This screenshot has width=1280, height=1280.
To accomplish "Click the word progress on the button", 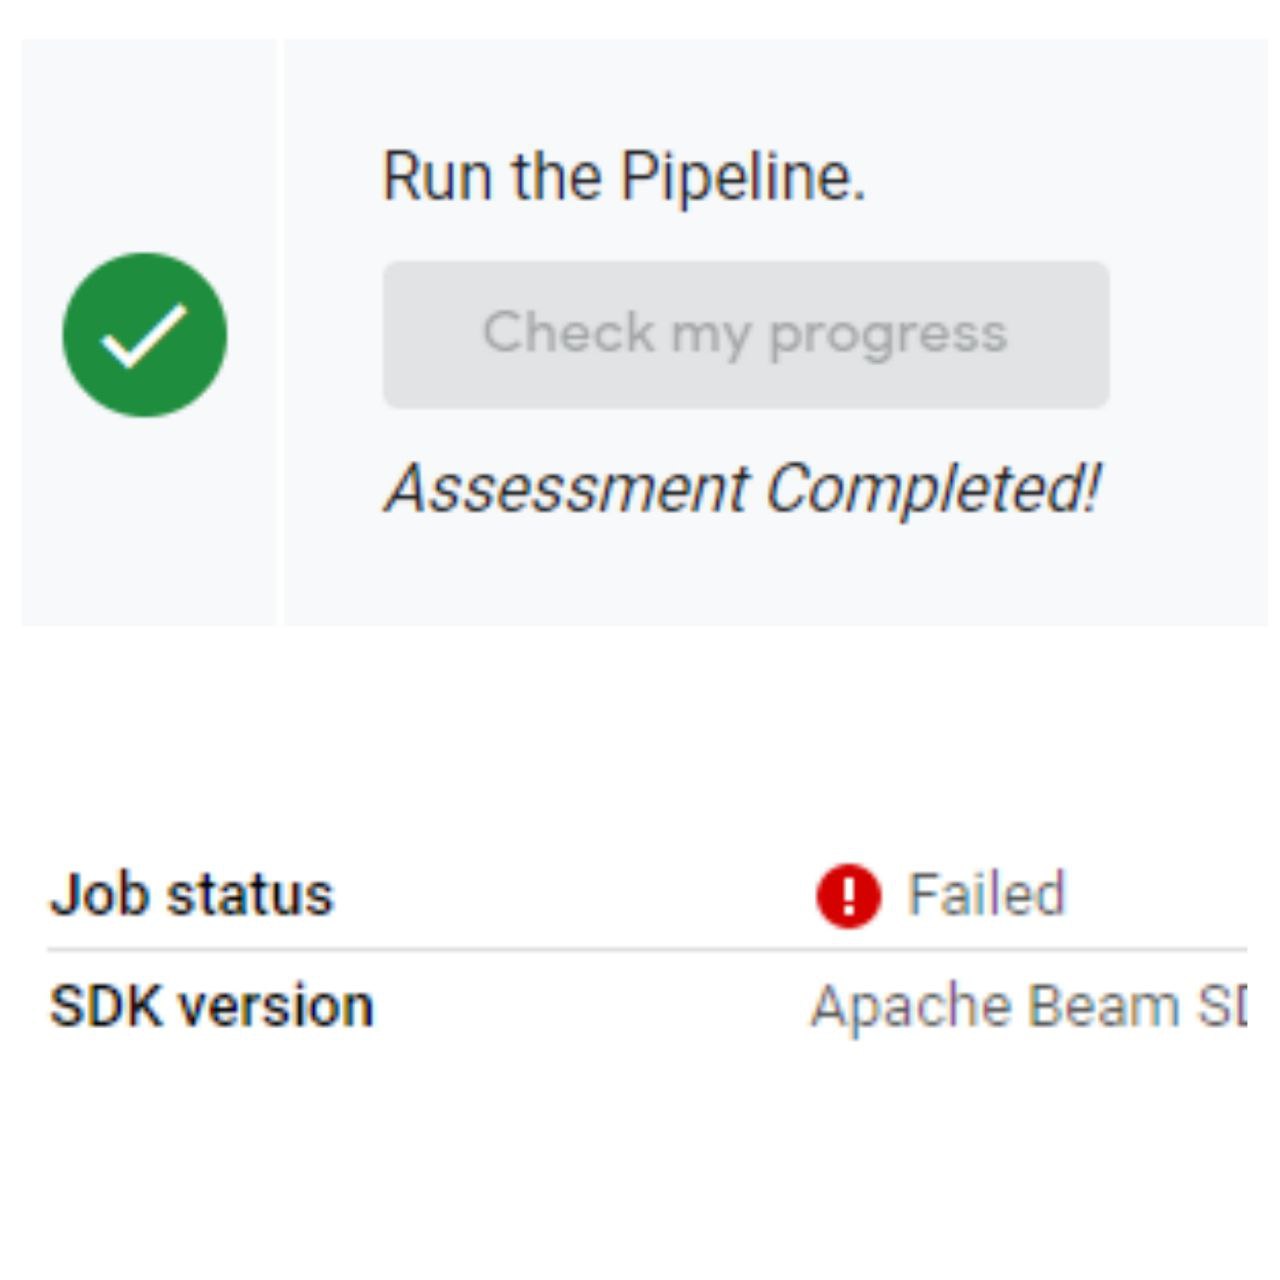I will [x=888, y=336].
